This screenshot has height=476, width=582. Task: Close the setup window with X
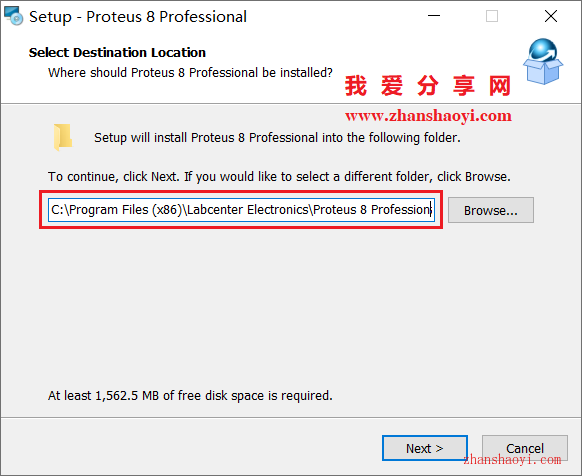pos(551,16)
